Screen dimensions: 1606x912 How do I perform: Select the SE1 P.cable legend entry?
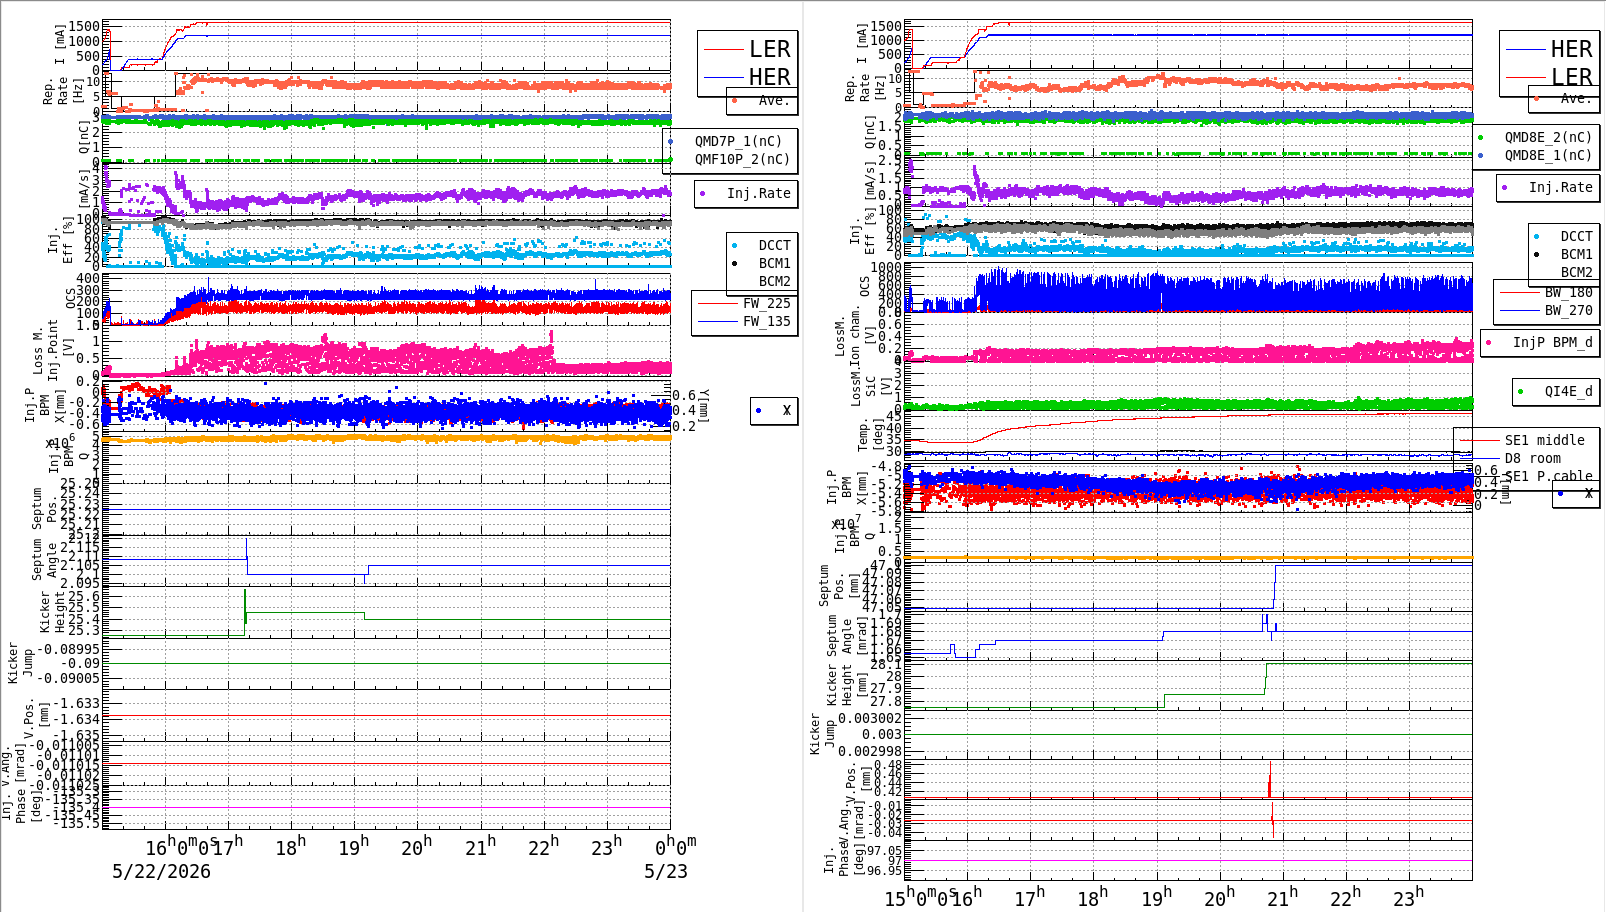click(x=1548, y=476)
